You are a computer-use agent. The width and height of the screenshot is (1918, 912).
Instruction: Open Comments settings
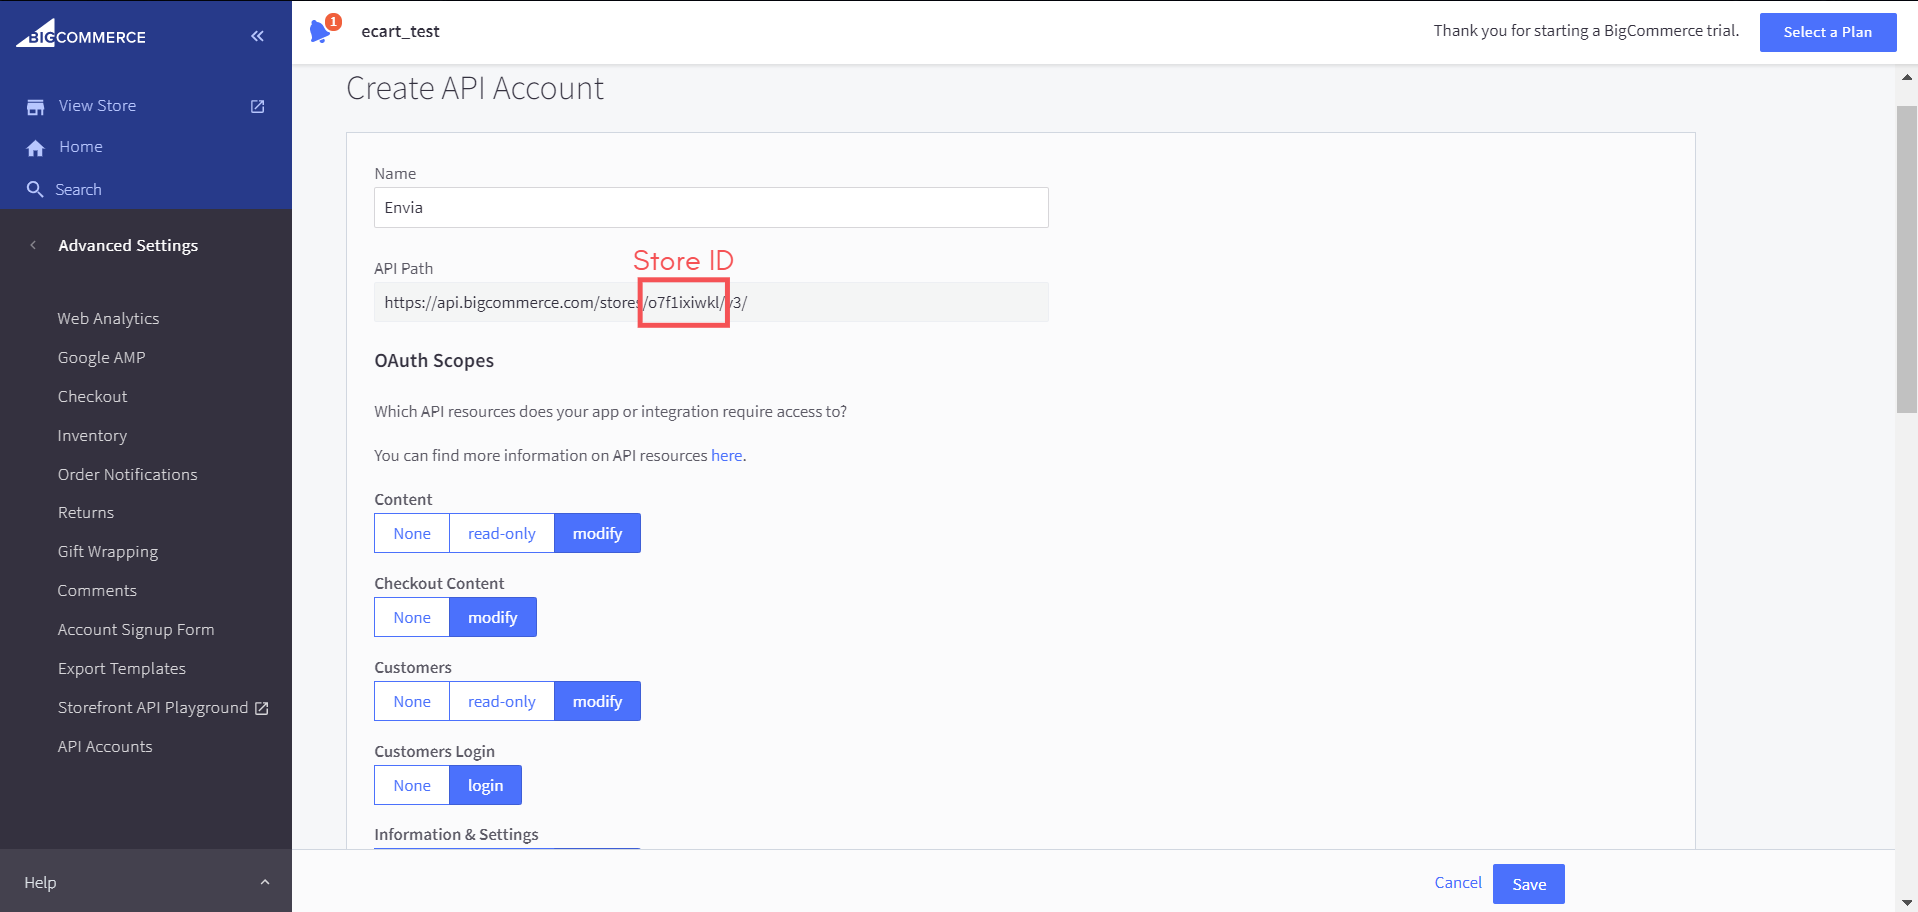point(97,591)
